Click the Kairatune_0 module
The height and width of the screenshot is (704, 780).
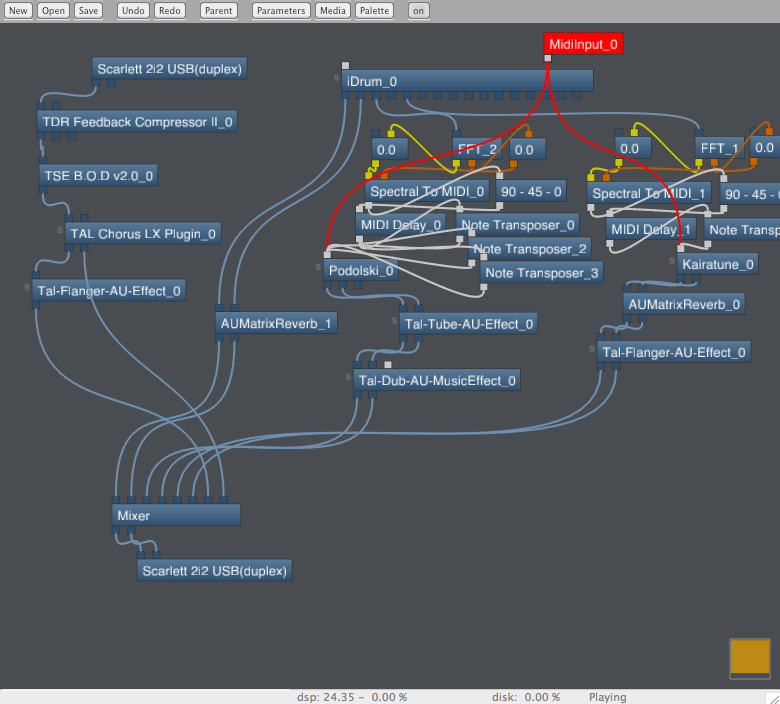[x=717, y=264]
